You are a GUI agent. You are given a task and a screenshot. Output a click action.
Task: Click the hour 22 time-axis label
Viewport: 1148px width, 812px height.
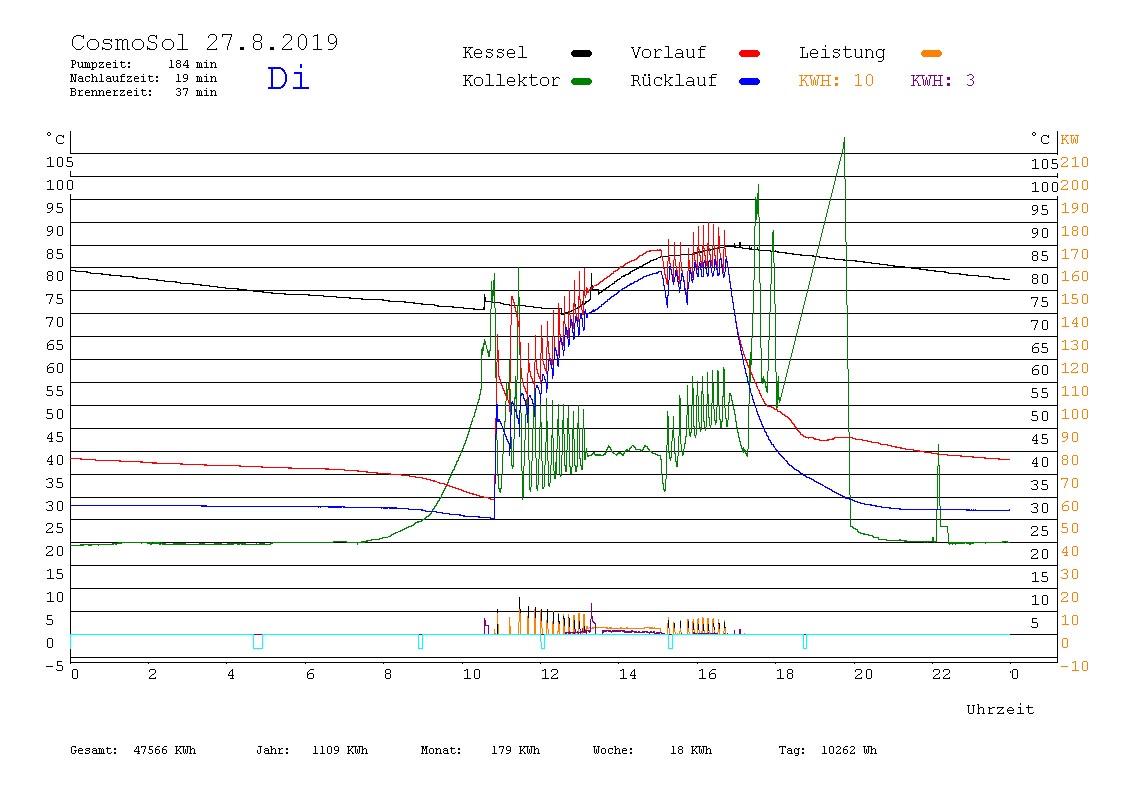click(x=942, y=674)
